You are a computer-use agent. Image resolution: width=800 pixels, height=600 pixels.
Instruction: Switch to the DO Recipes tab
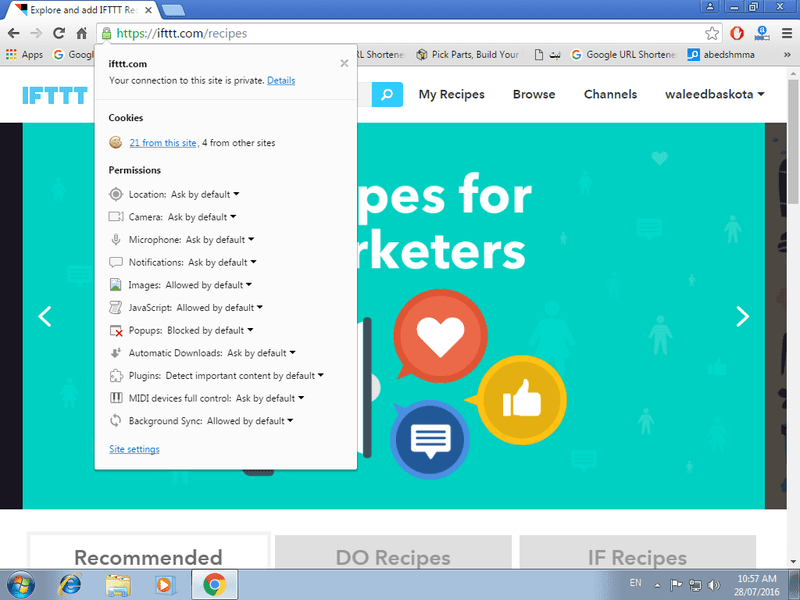tap(393, 552)
